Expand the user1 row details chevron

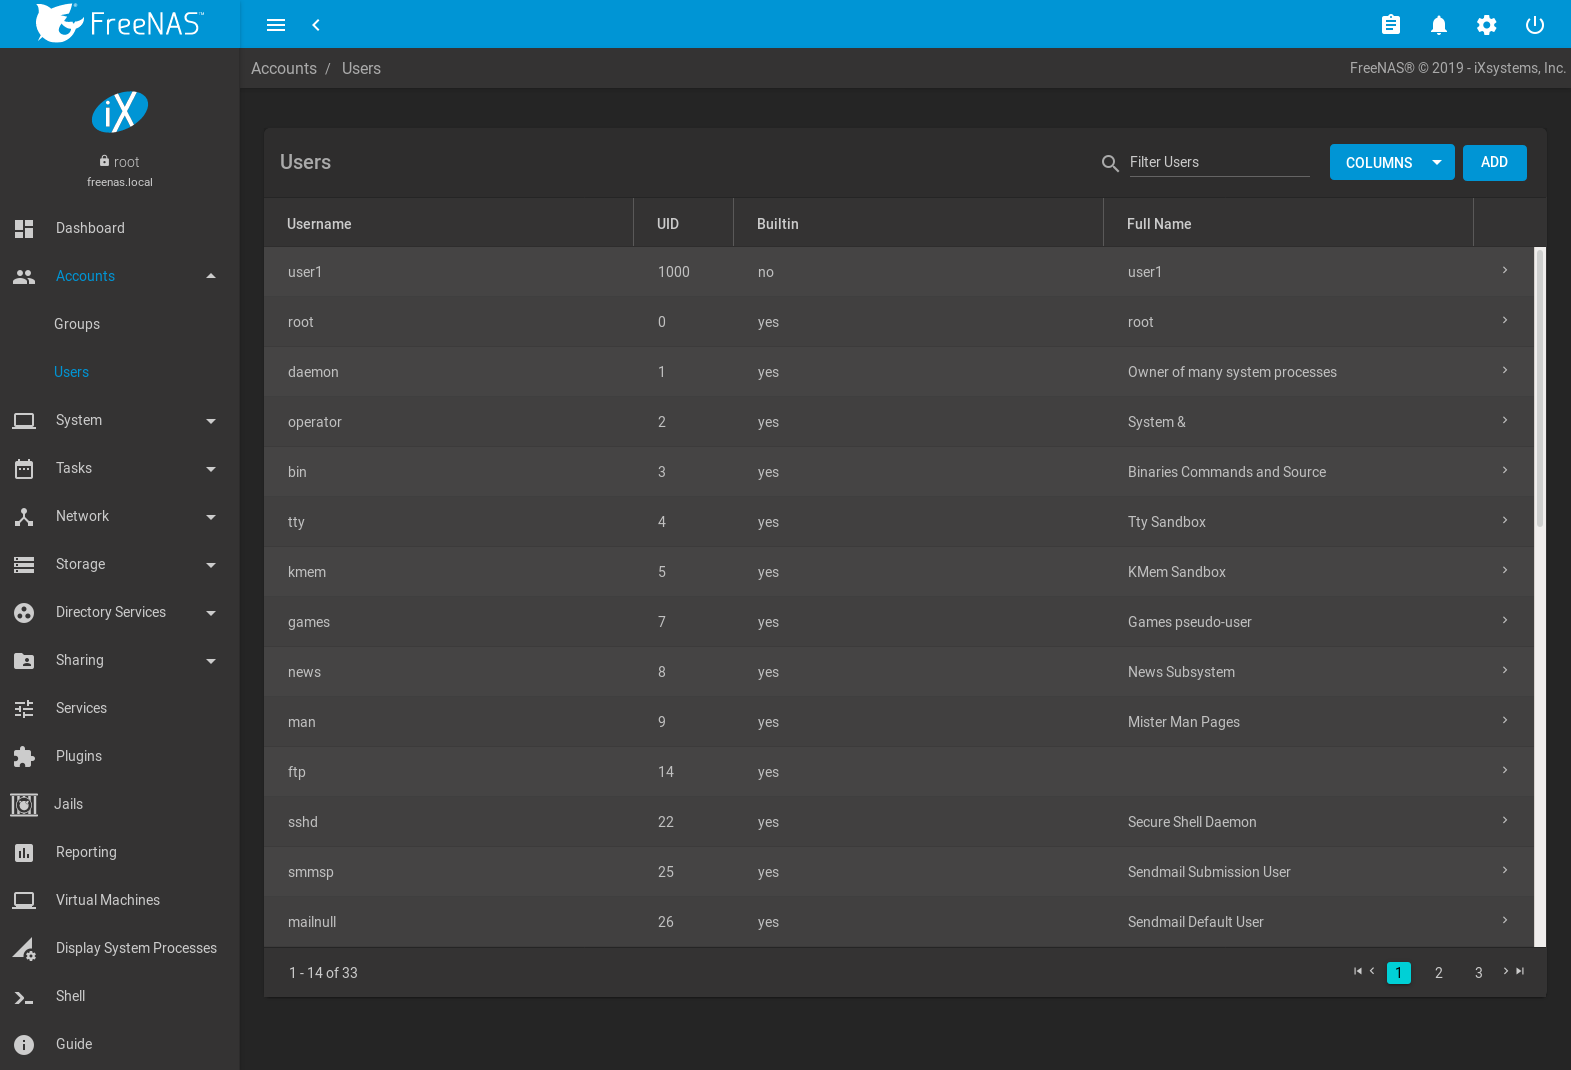[1504, 271]
